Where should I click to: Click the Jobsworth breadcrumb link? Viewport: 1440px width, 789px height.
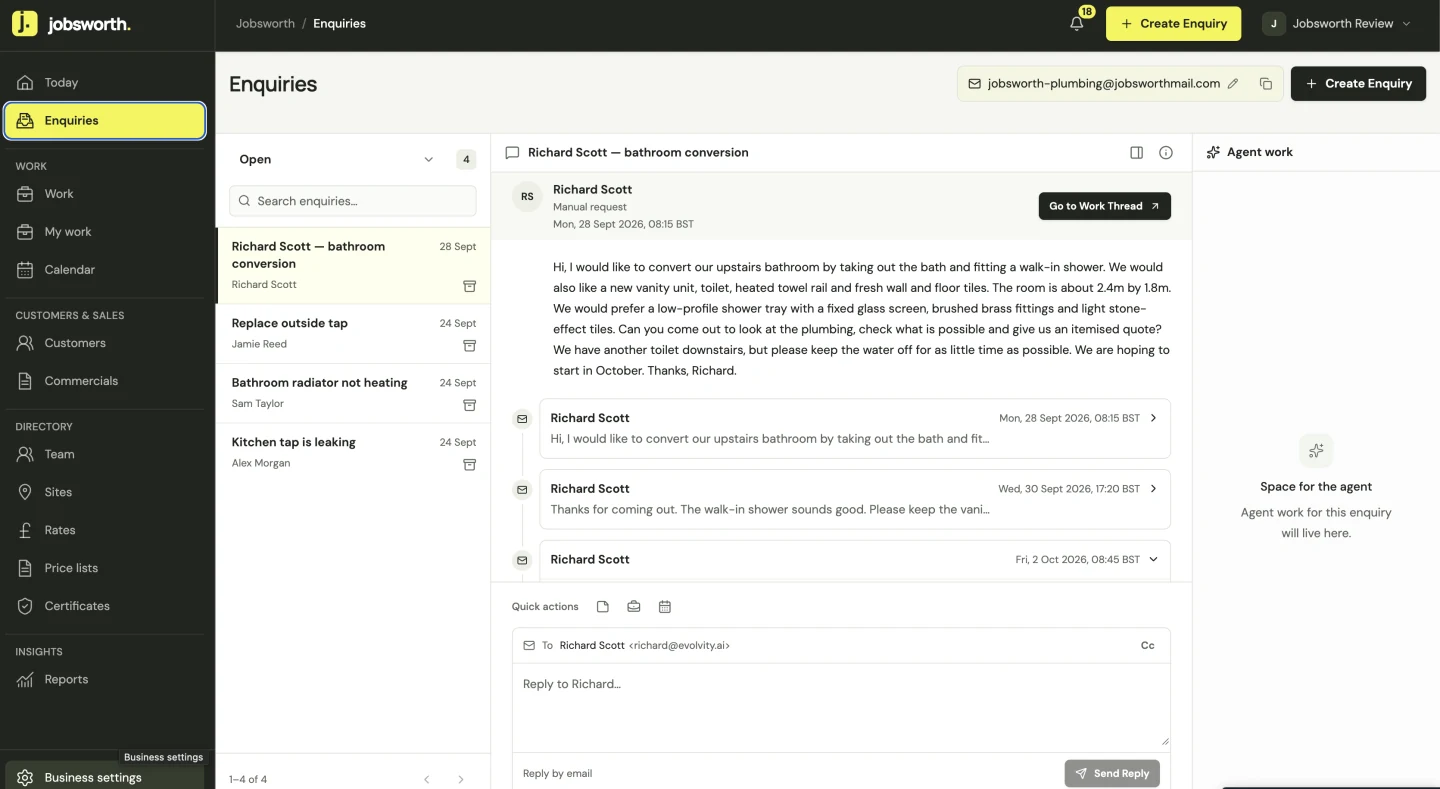(x=265, y=24)
